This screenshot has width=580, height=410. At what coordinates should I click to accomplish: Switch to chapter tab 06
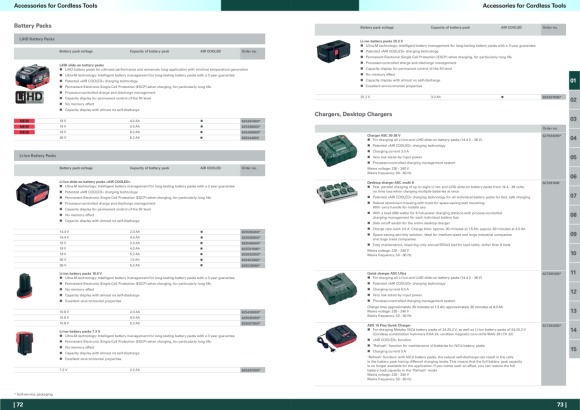point(574,177)
